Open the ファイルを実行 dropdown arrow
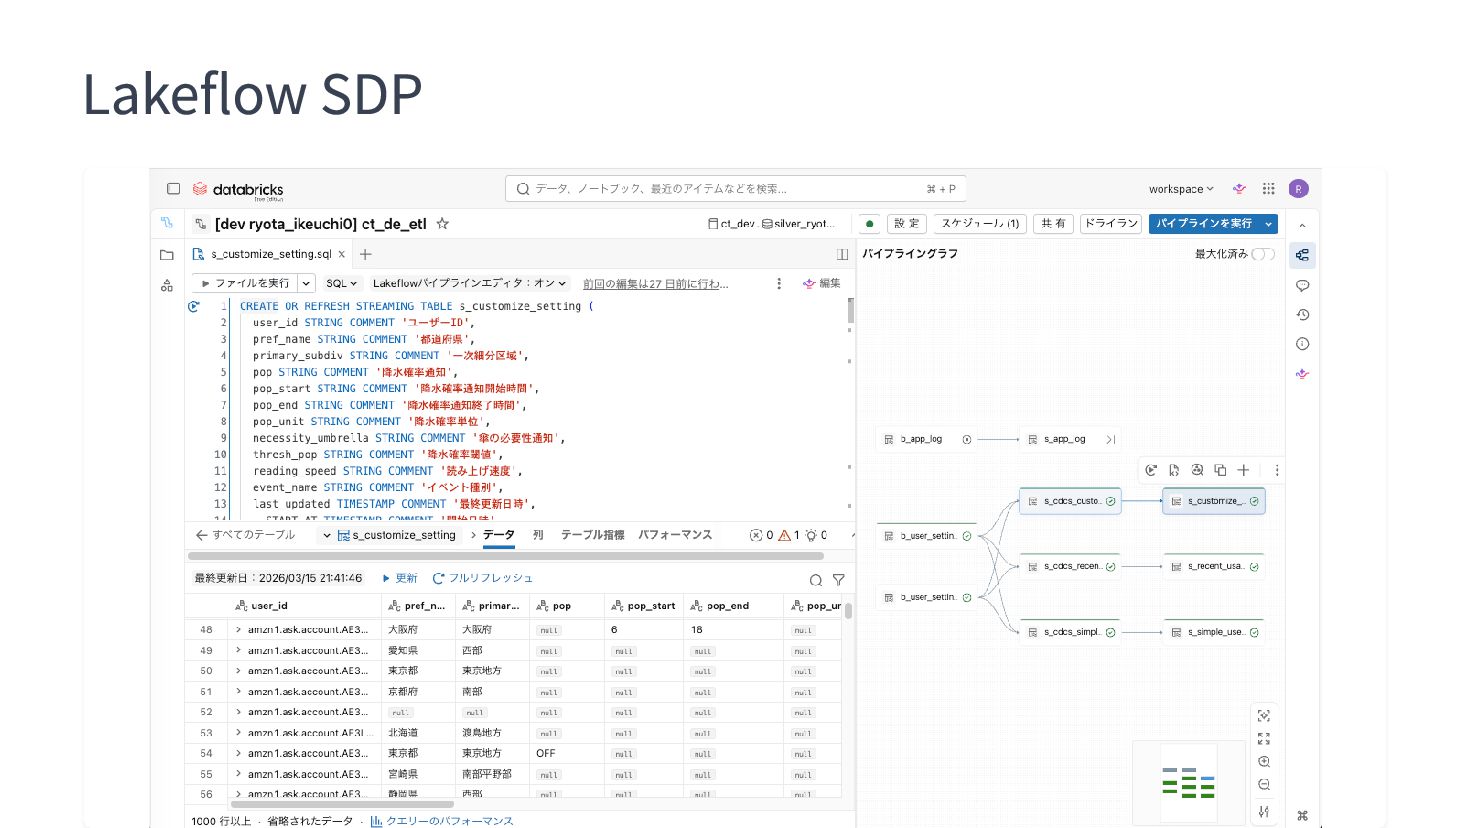Image resolution: width=1470 pixels, height=828 pixels. [x=306, y=284]
